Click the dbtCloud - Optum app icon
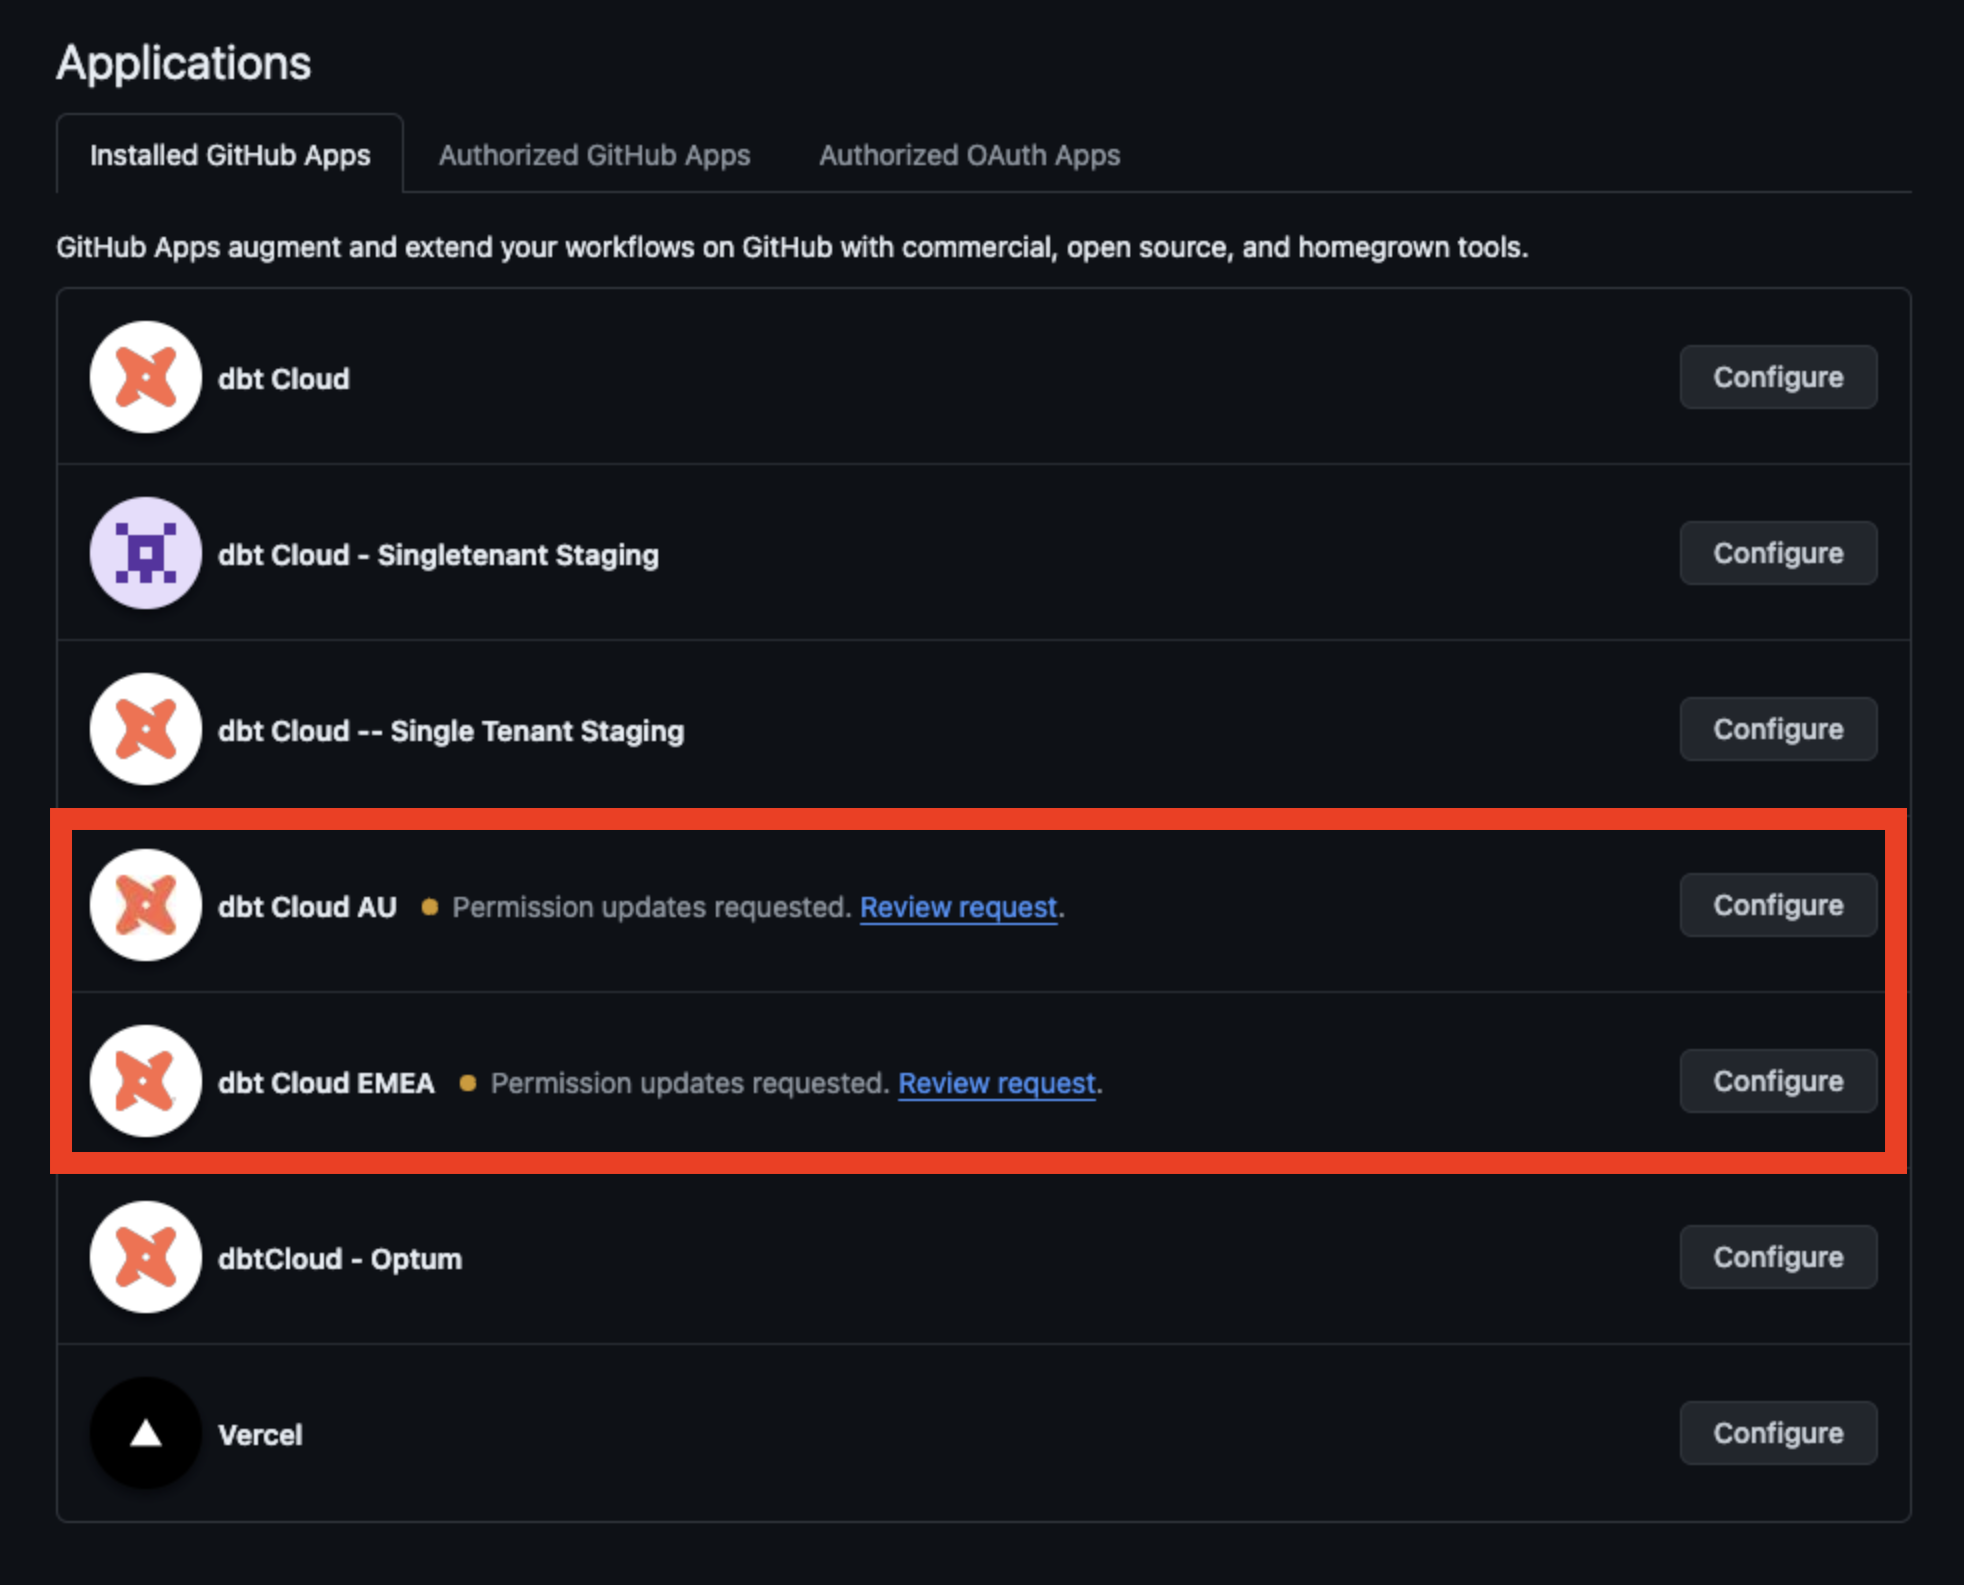Image resolution: width=1964 pixels, height=1585 pixels. (145, 1257)
